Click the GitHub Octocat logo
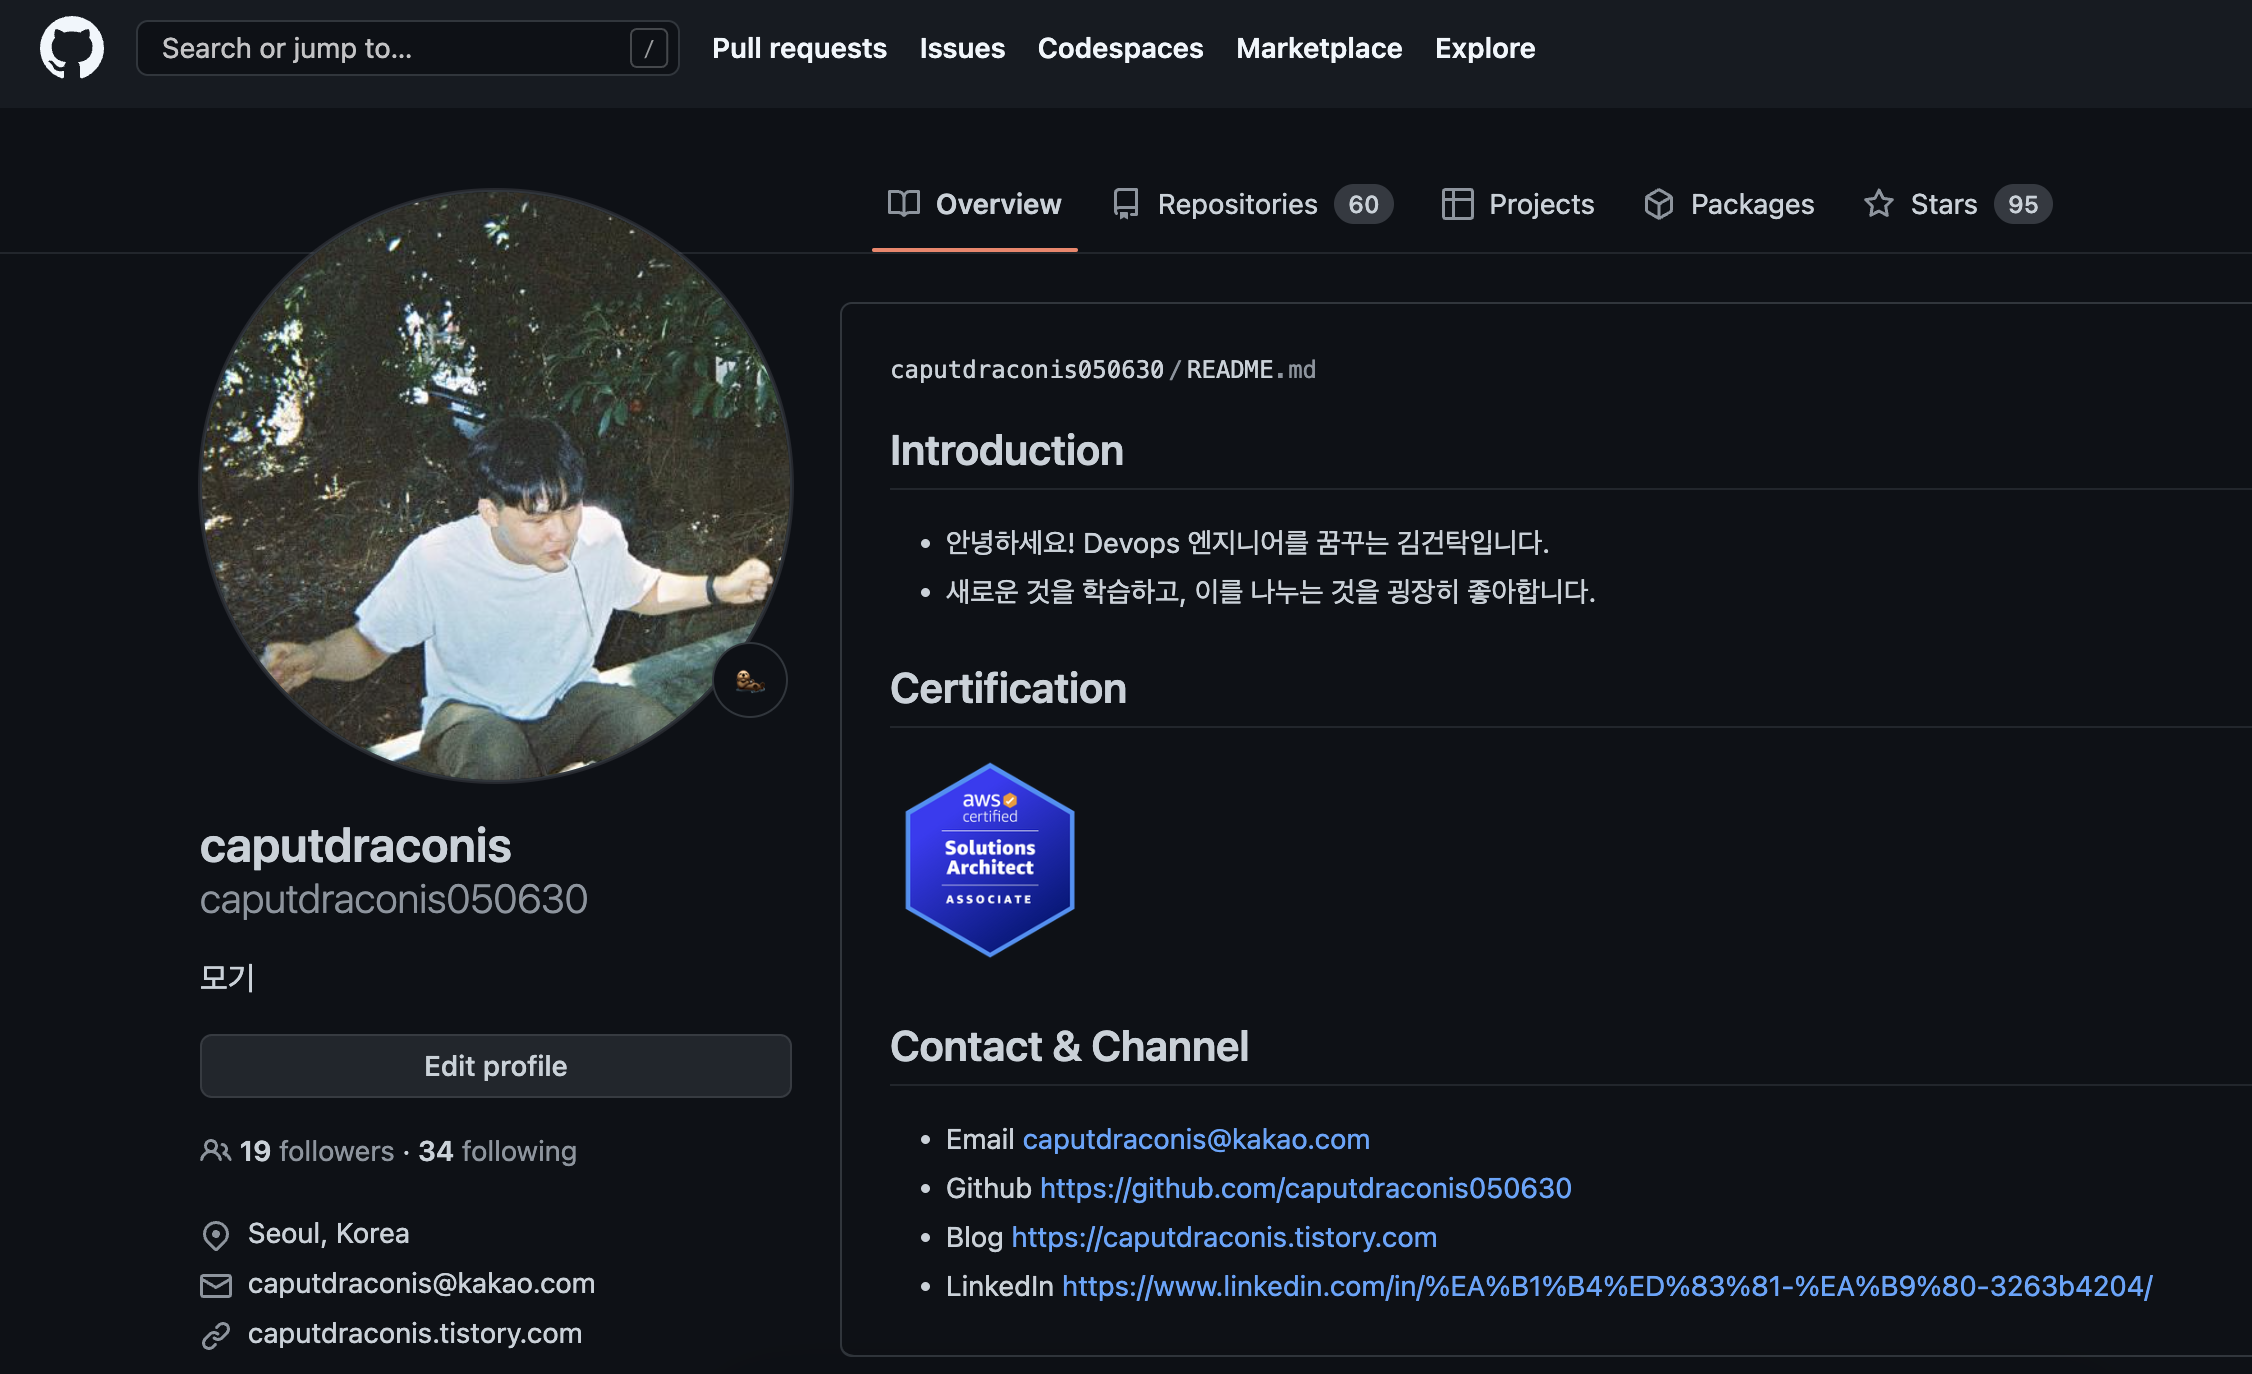2252x1374 pixels. click(x=71, y=47)
